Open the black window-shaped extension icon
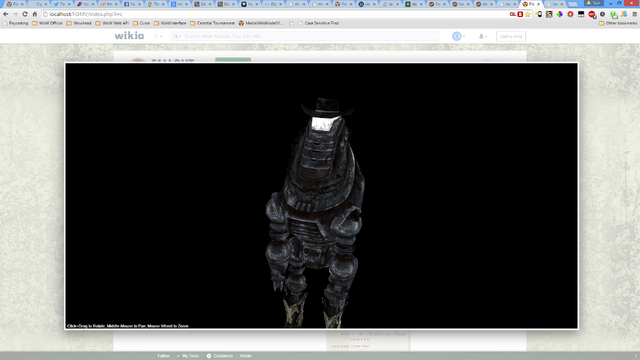The image size is (640, 360). pos(581,14)
